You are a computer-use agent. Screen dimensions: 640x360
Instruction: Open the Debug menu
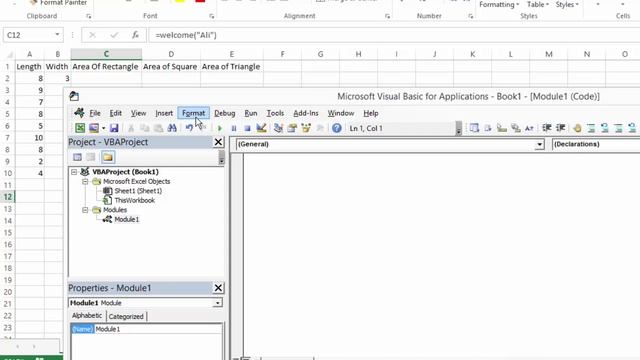[225, 113]
